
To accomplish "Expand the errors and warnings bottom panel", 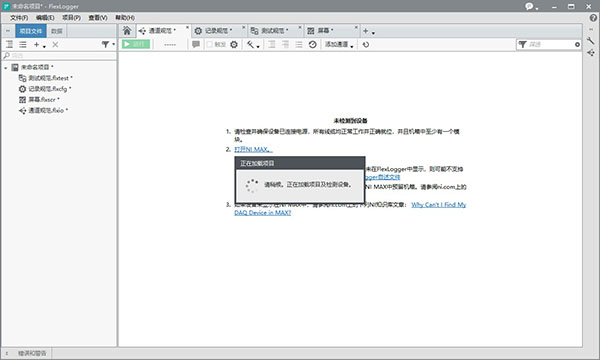I will pyautogui.click(x=7, y=353).
